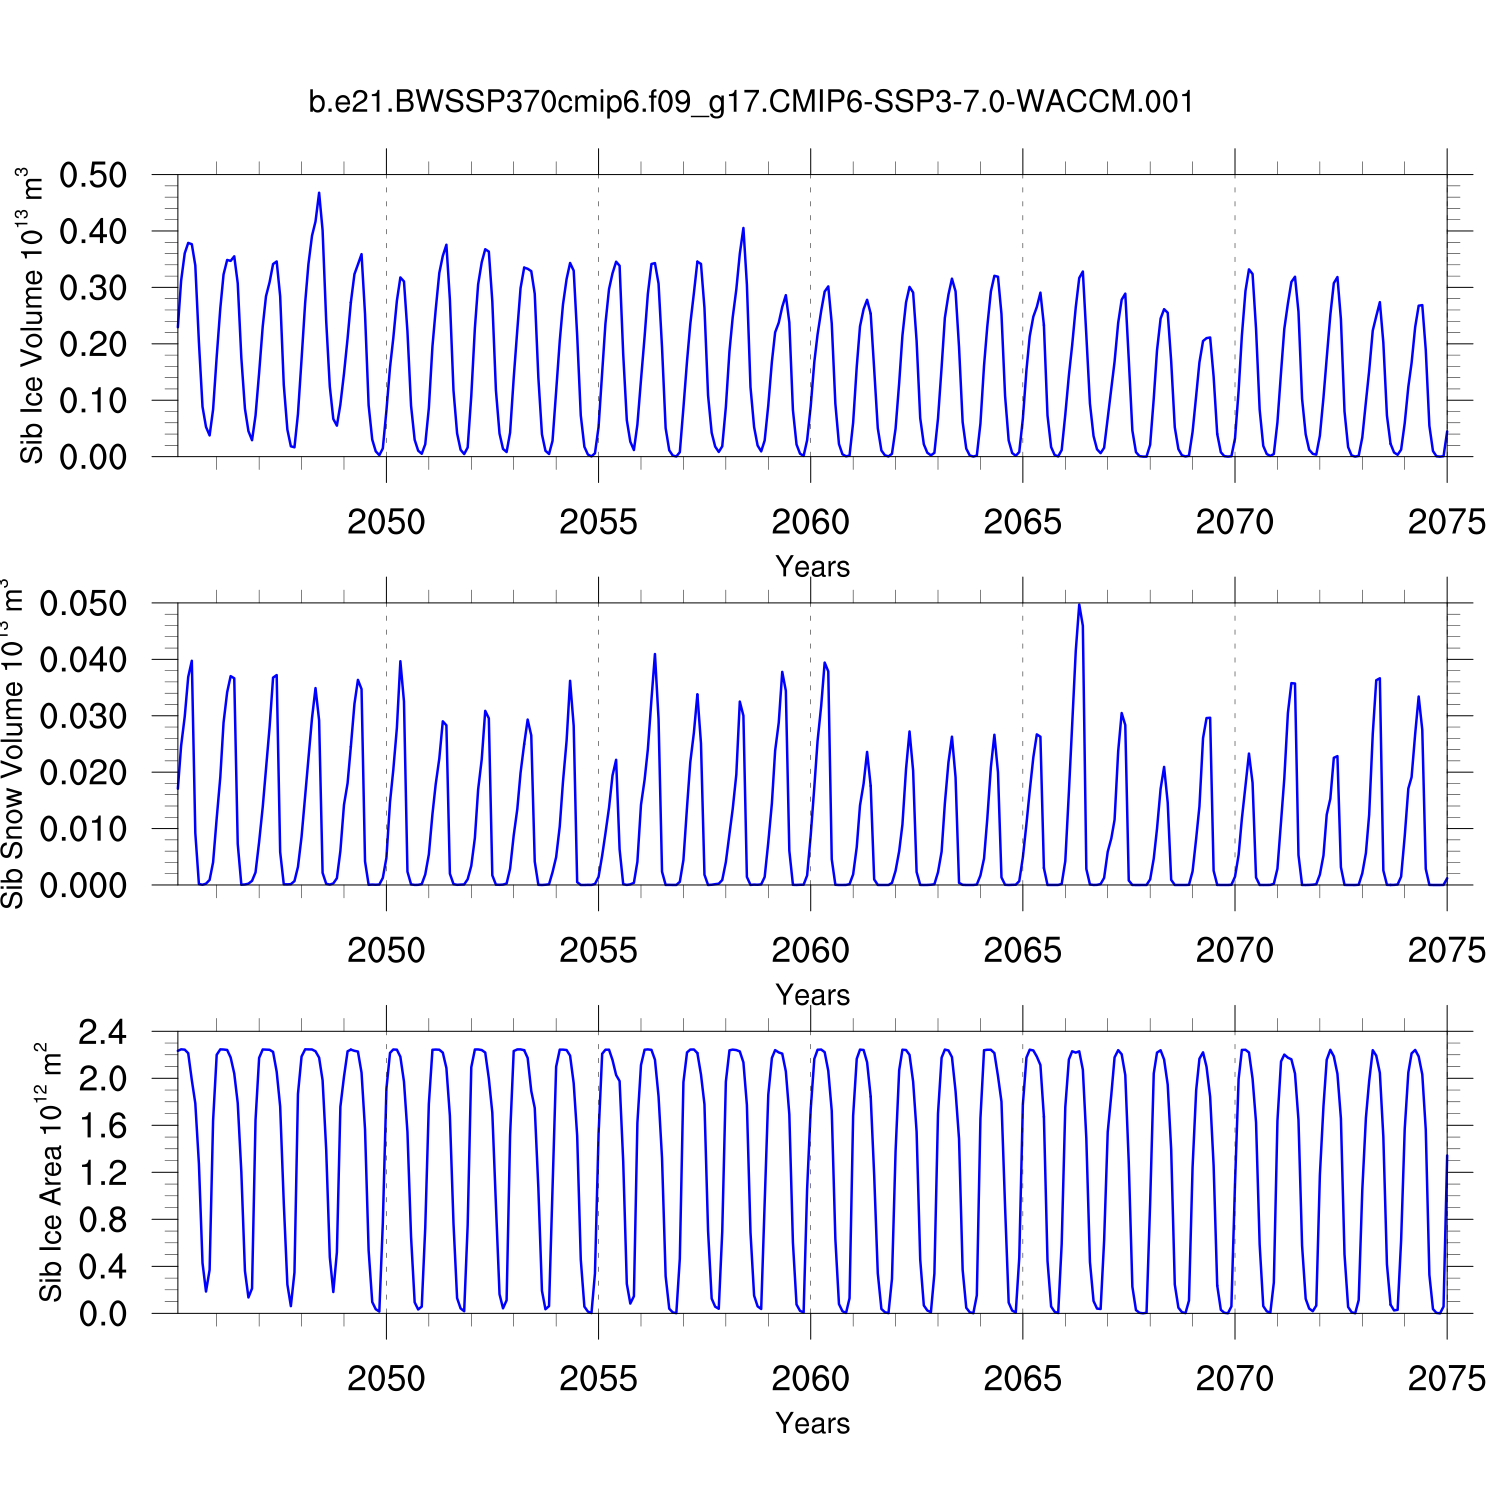The image size is (1500, 1500).
Task: Select the 2060 tick label under snow volume plot
Action: pyautogui.click(x=810, y=950)
